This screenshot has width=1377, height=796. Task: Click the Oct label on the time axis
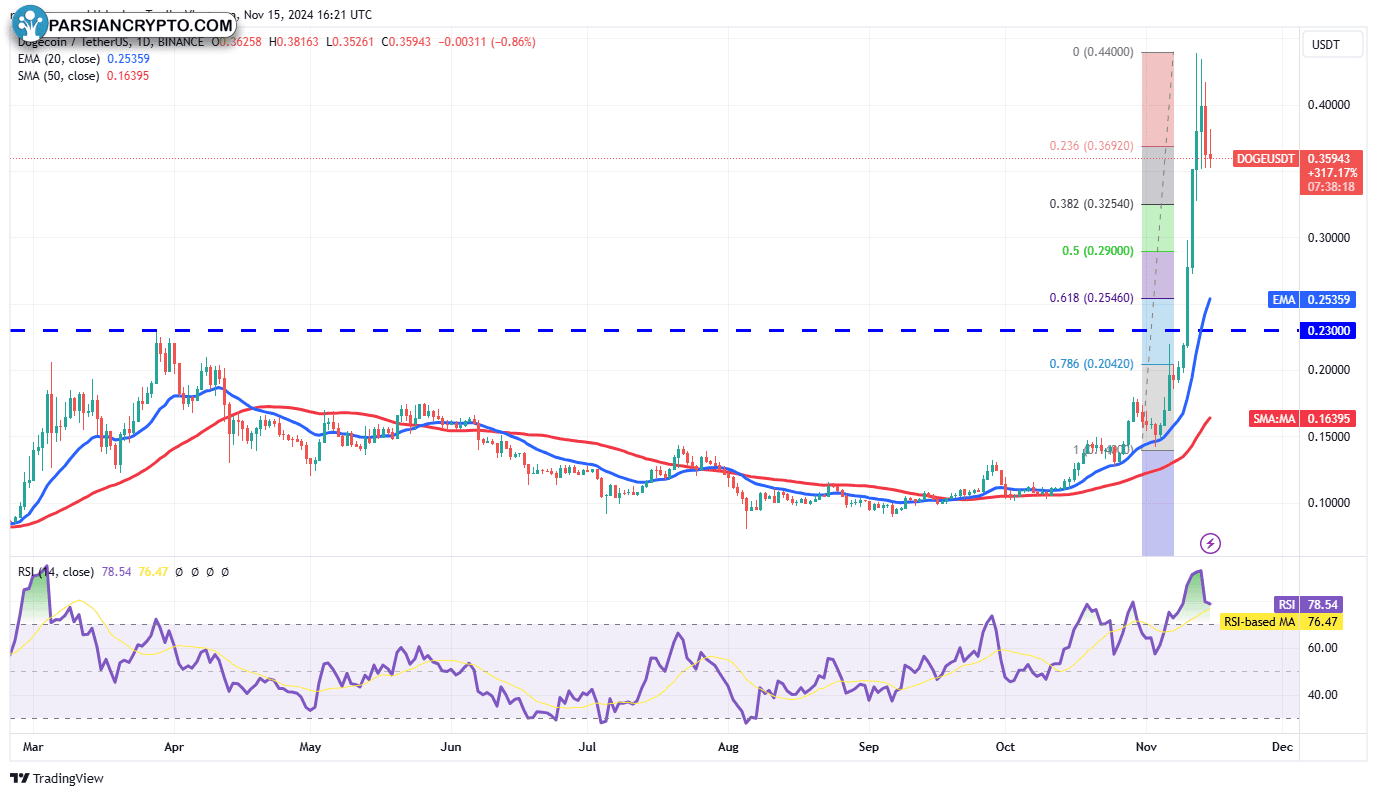coord(1004,746)
